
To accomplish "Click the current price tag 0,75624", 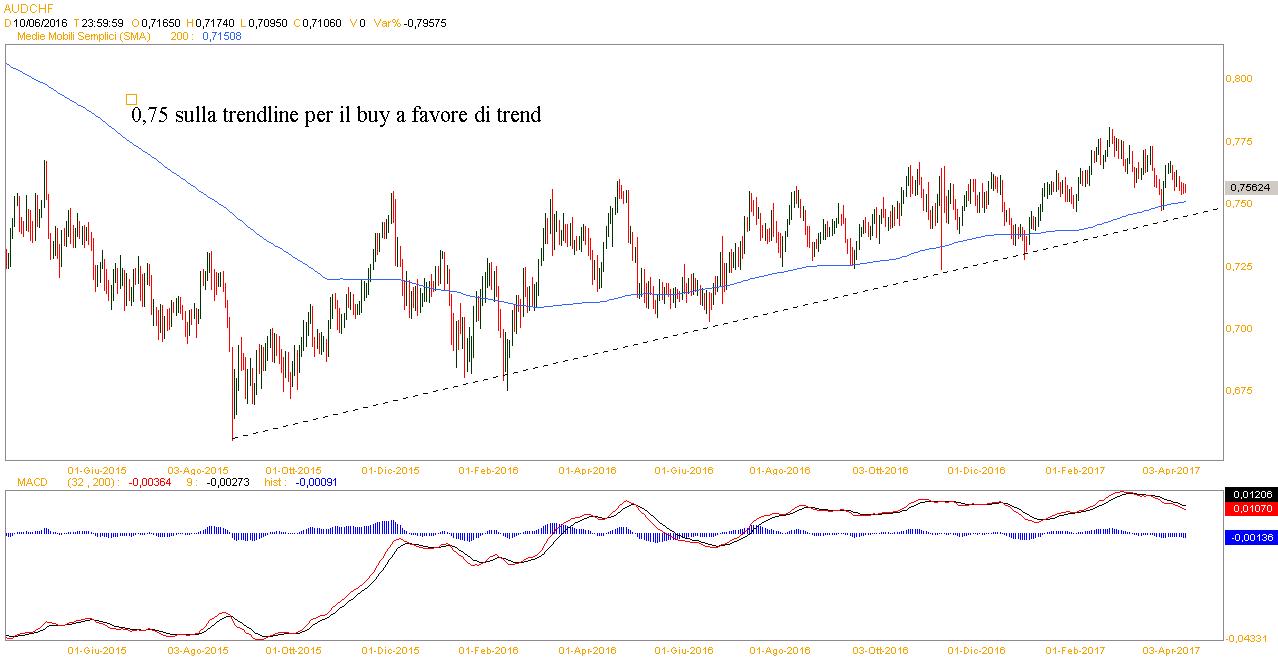I will [x=1249, y=187].
